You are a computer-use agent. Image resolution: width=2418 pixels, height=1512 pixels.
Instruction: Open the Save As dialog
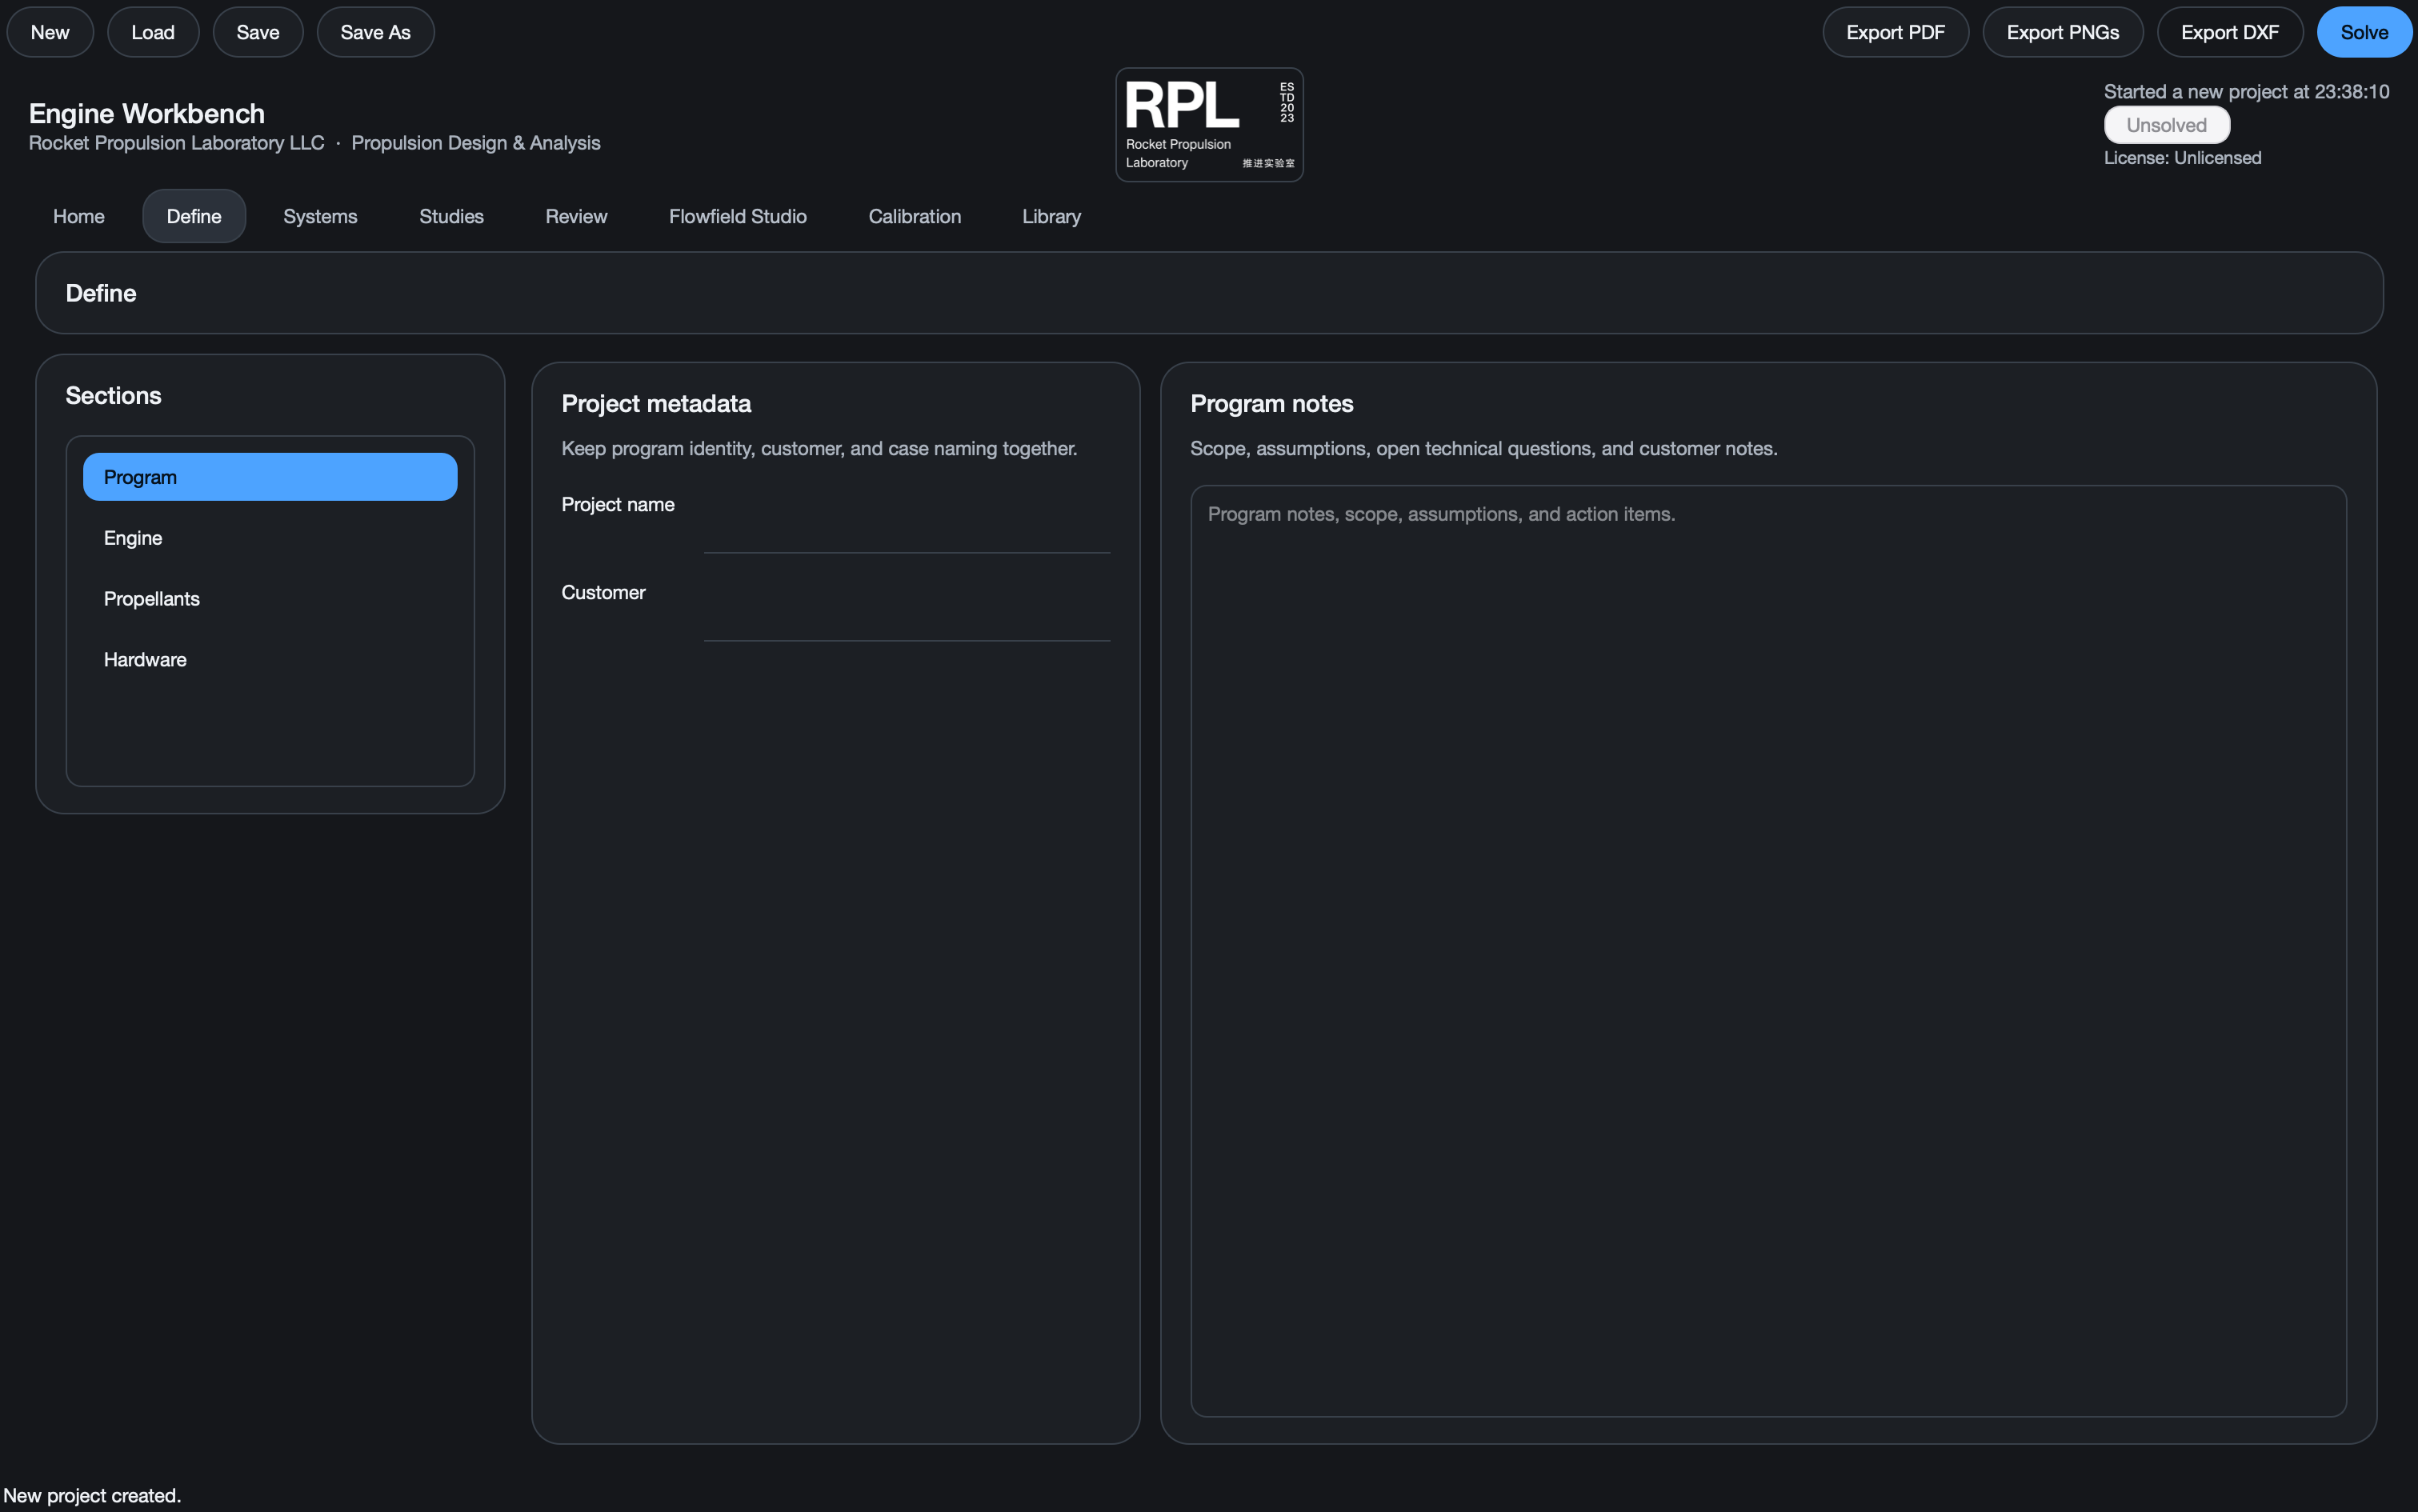(375, 32)
